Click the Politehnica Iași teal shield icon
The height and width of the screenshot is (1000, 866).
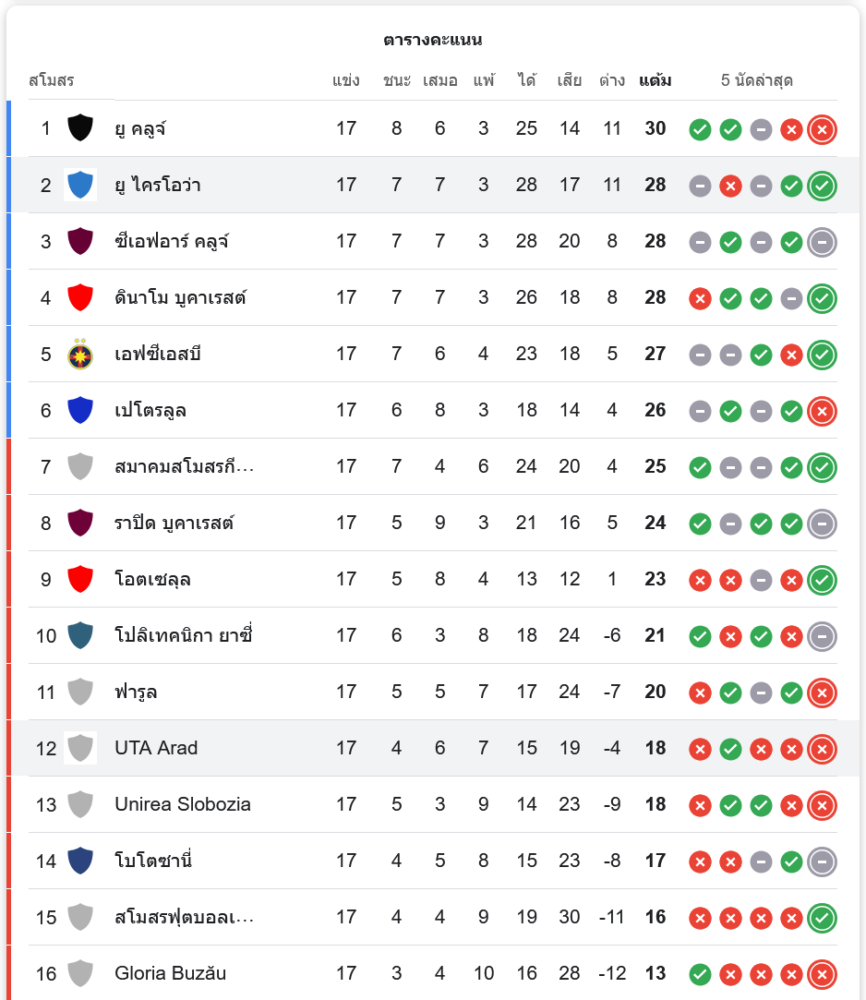point(80,635)
